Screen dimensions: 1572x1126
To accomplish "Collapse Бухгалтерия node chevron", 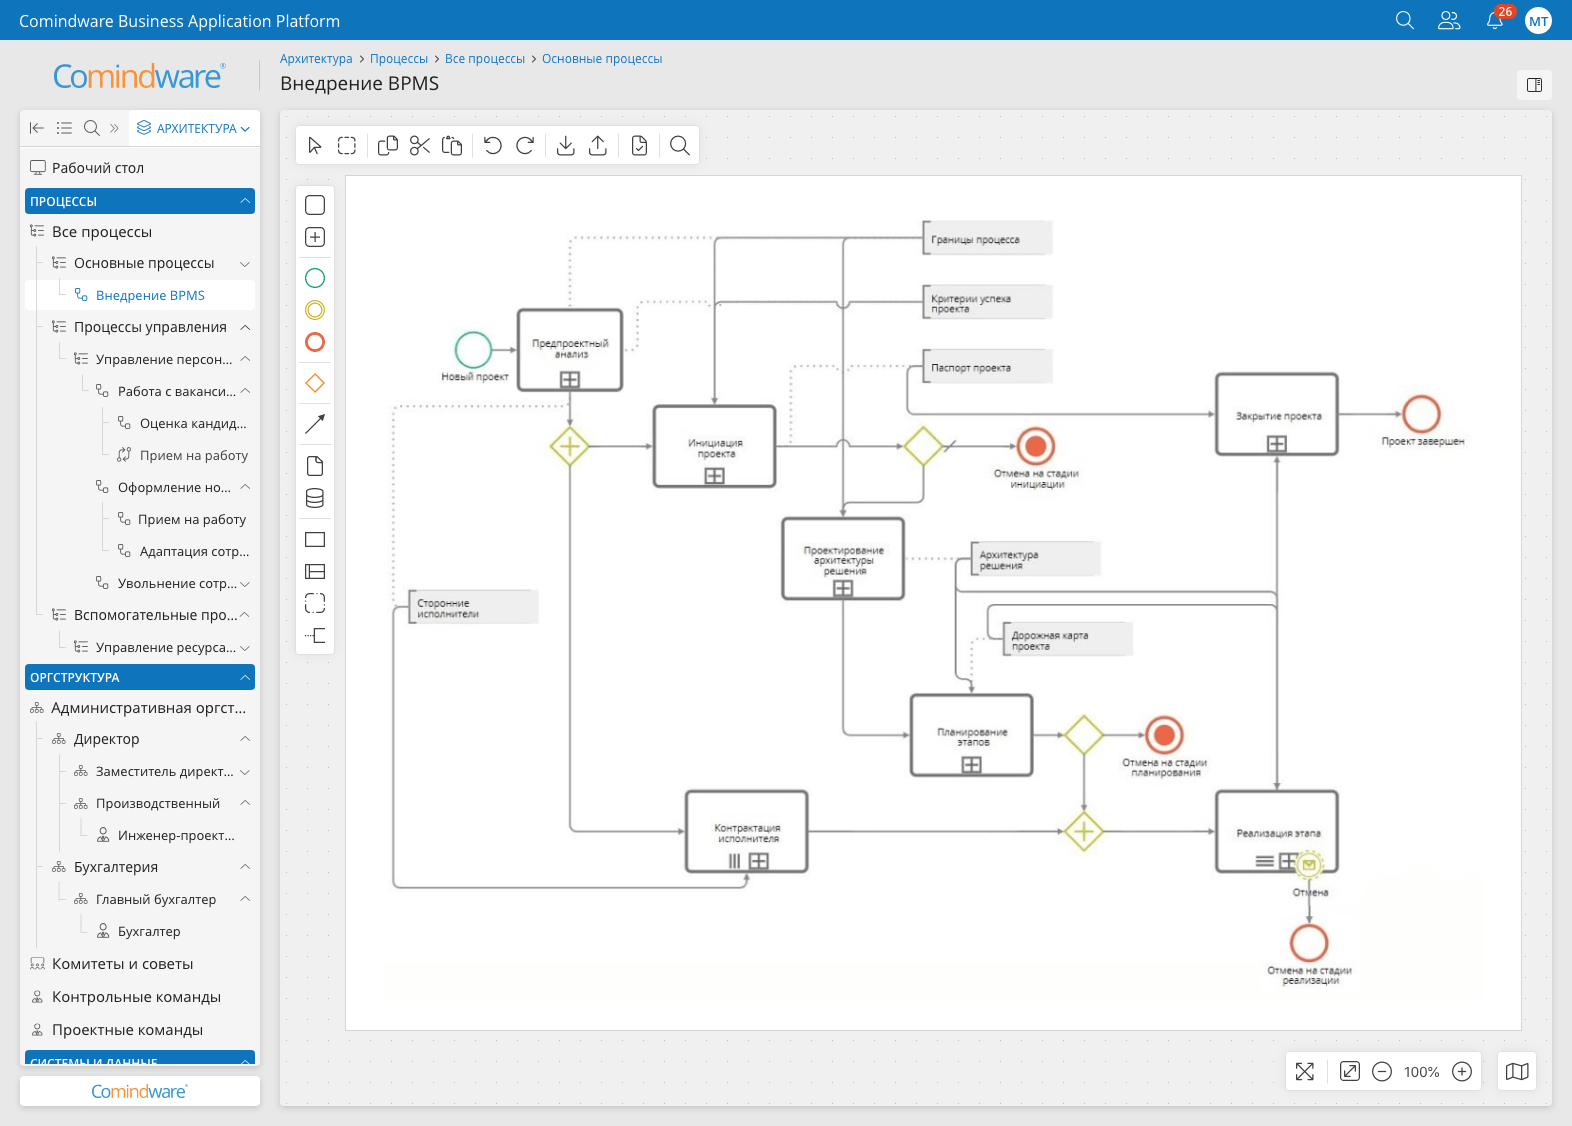I will 245,867.
